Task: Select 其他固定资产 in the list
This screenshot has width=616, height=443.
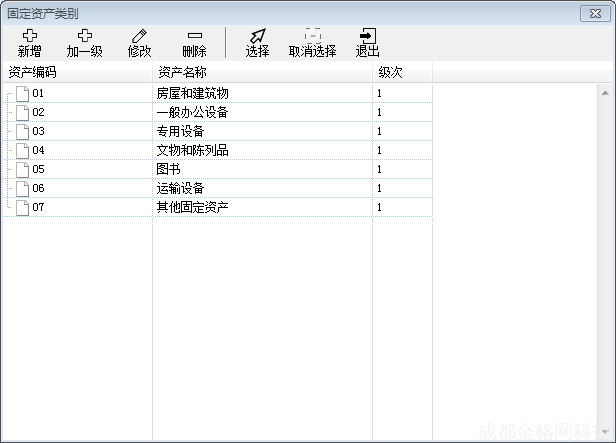Action: click(192, 207)
